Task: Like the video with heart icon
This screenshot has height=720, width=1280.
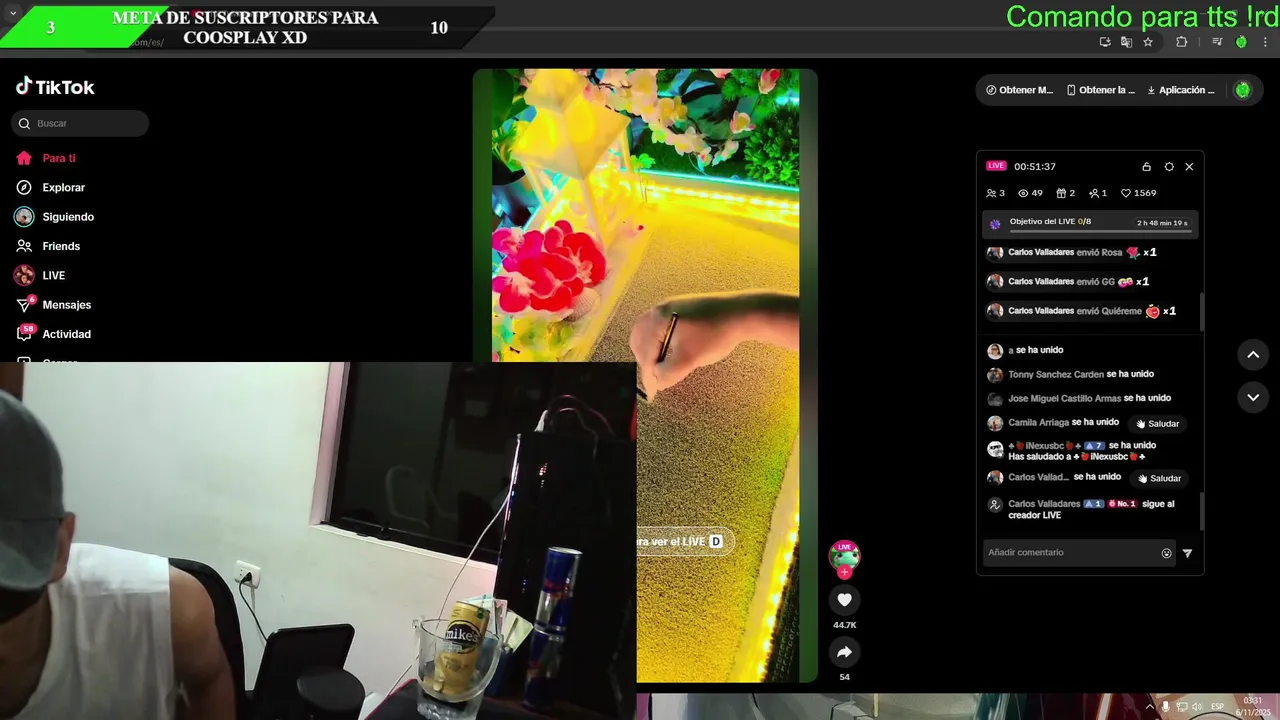Action: pos(844,599)
